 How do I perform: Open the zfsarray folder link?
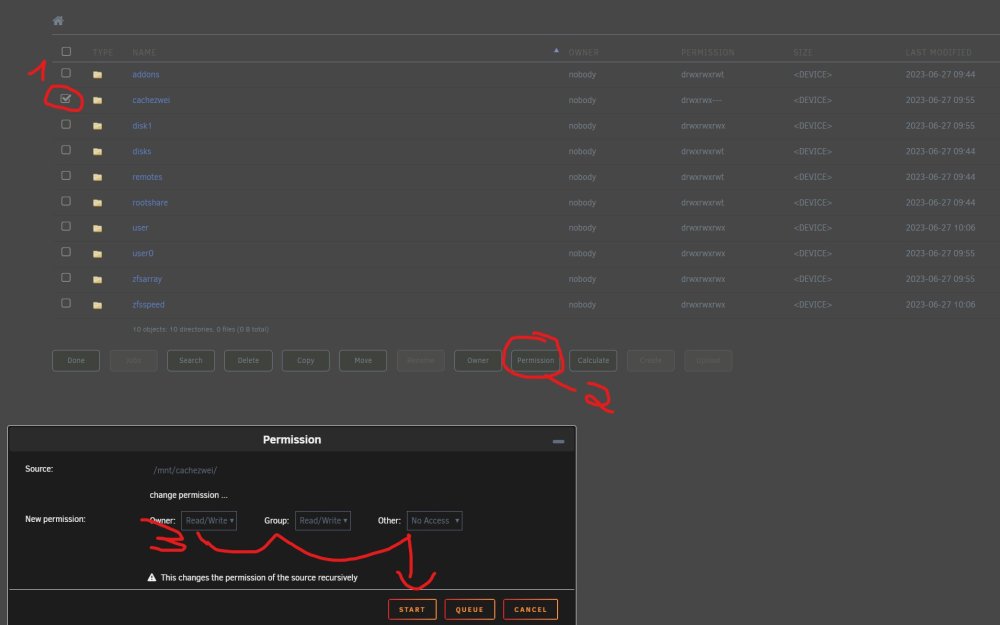[x=147, y=279]
